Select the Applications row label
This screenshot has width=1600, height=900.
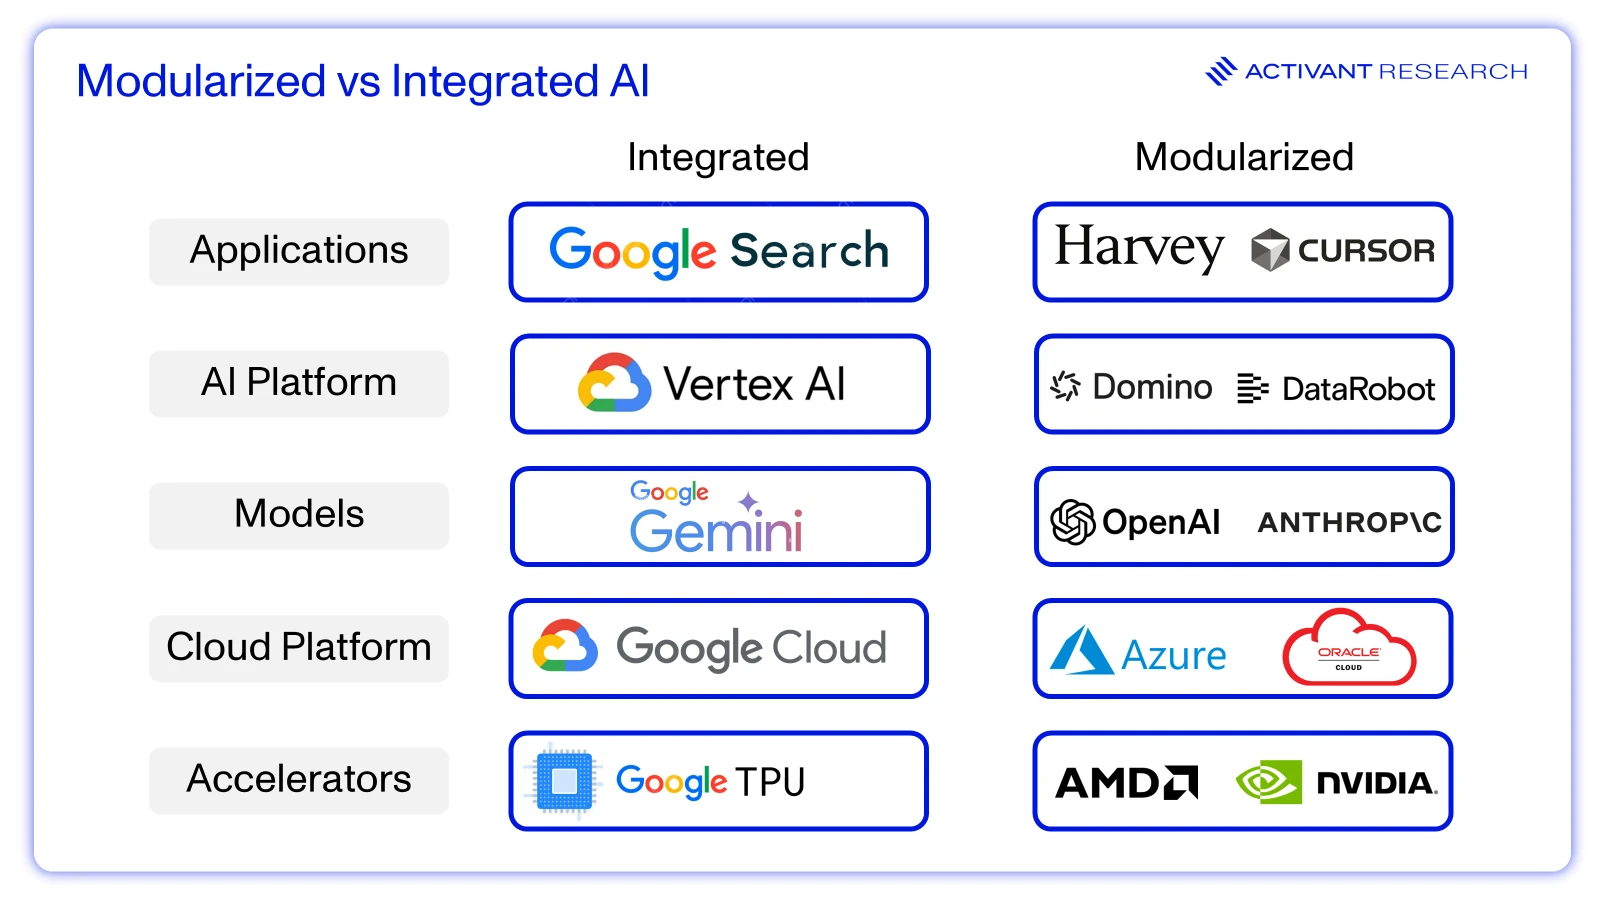(299, 251)
